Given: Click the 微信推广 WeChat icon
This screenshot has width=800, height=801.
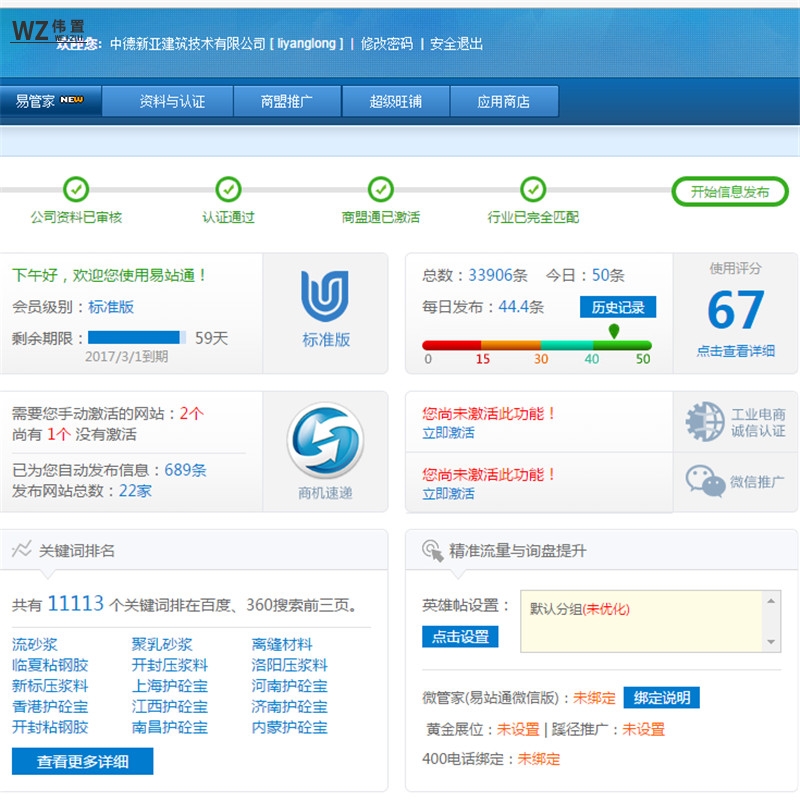Looking at the screenshot, I should (705, 481).
